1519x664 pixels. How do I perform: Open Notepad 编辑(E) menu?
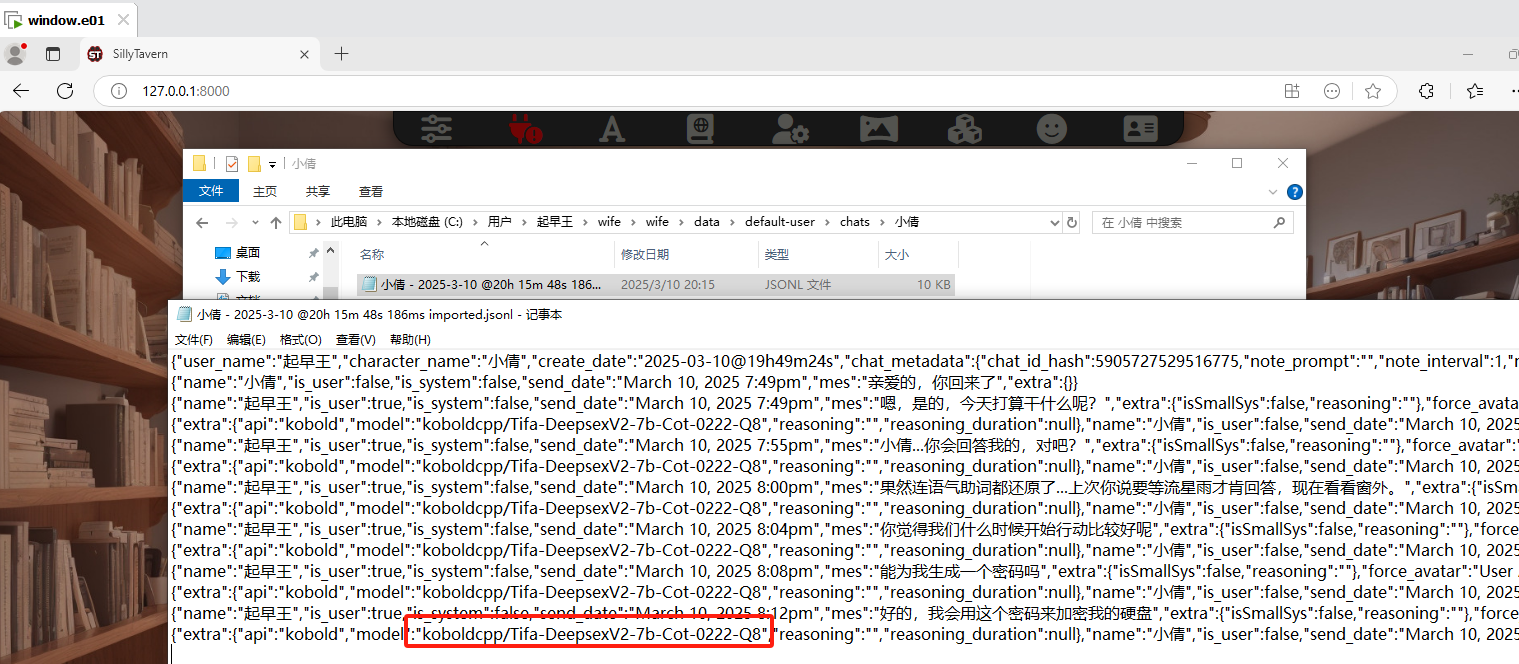click(246, 340)
